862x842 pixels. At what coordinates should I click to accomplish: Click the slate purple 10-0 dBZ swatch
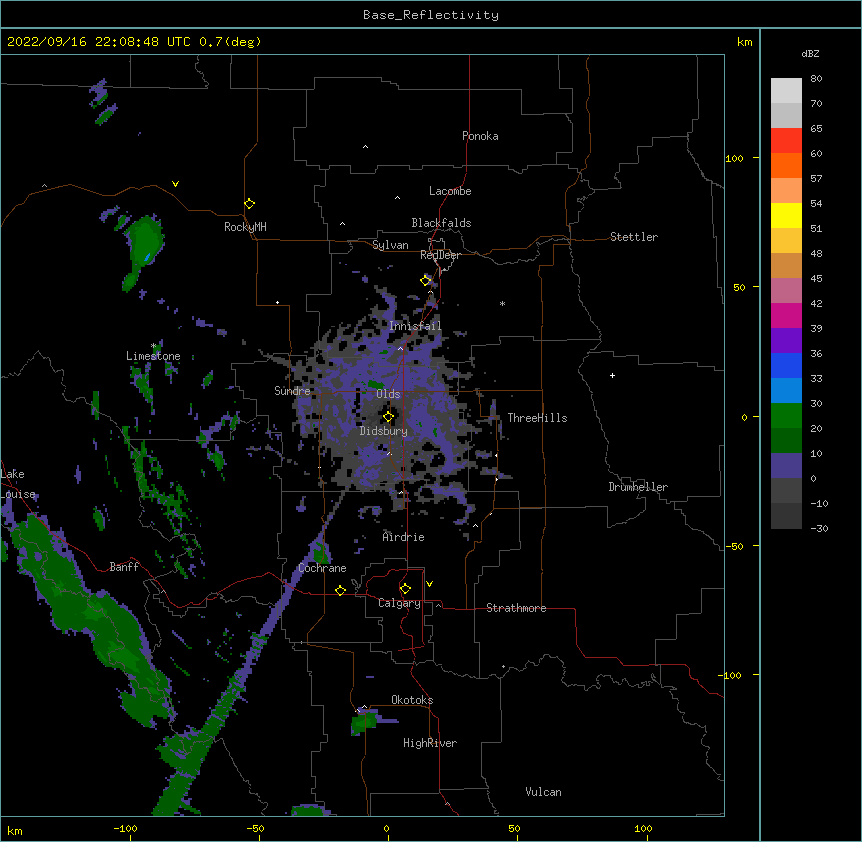click(x=786, y=466)
